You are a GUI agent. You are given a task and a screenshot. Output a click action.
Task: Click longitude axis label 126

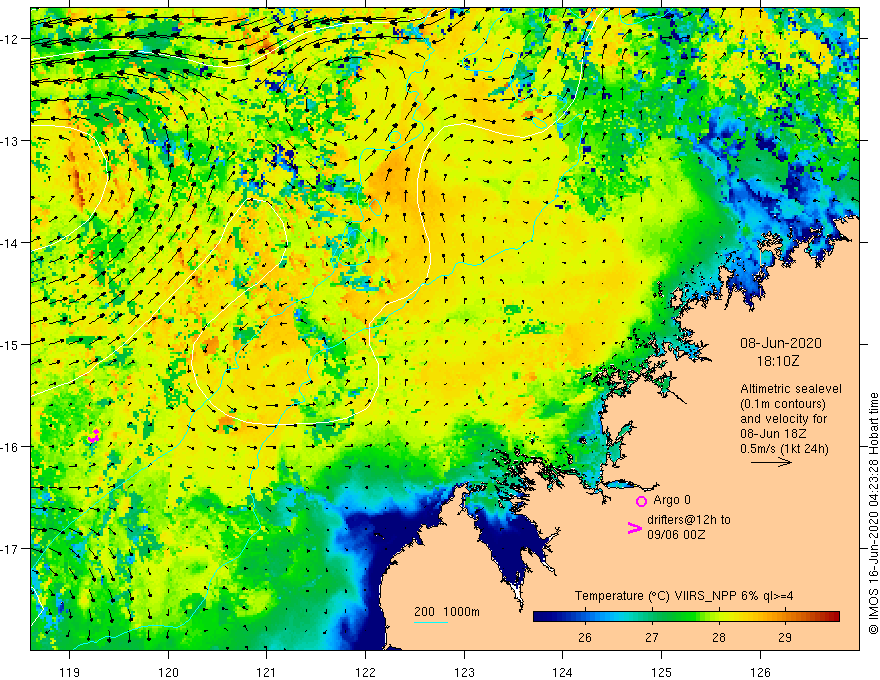coord(760,672)
